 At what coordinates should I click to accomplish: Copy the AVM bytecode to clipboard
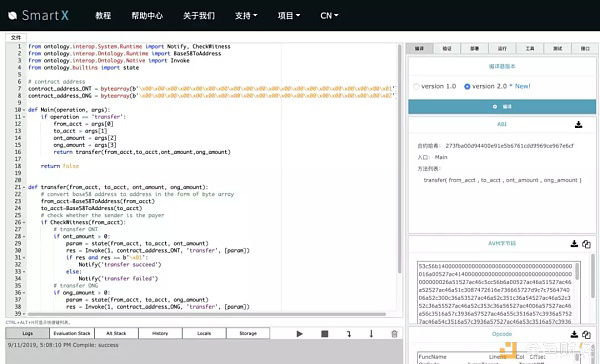click(x=586, y=244)
